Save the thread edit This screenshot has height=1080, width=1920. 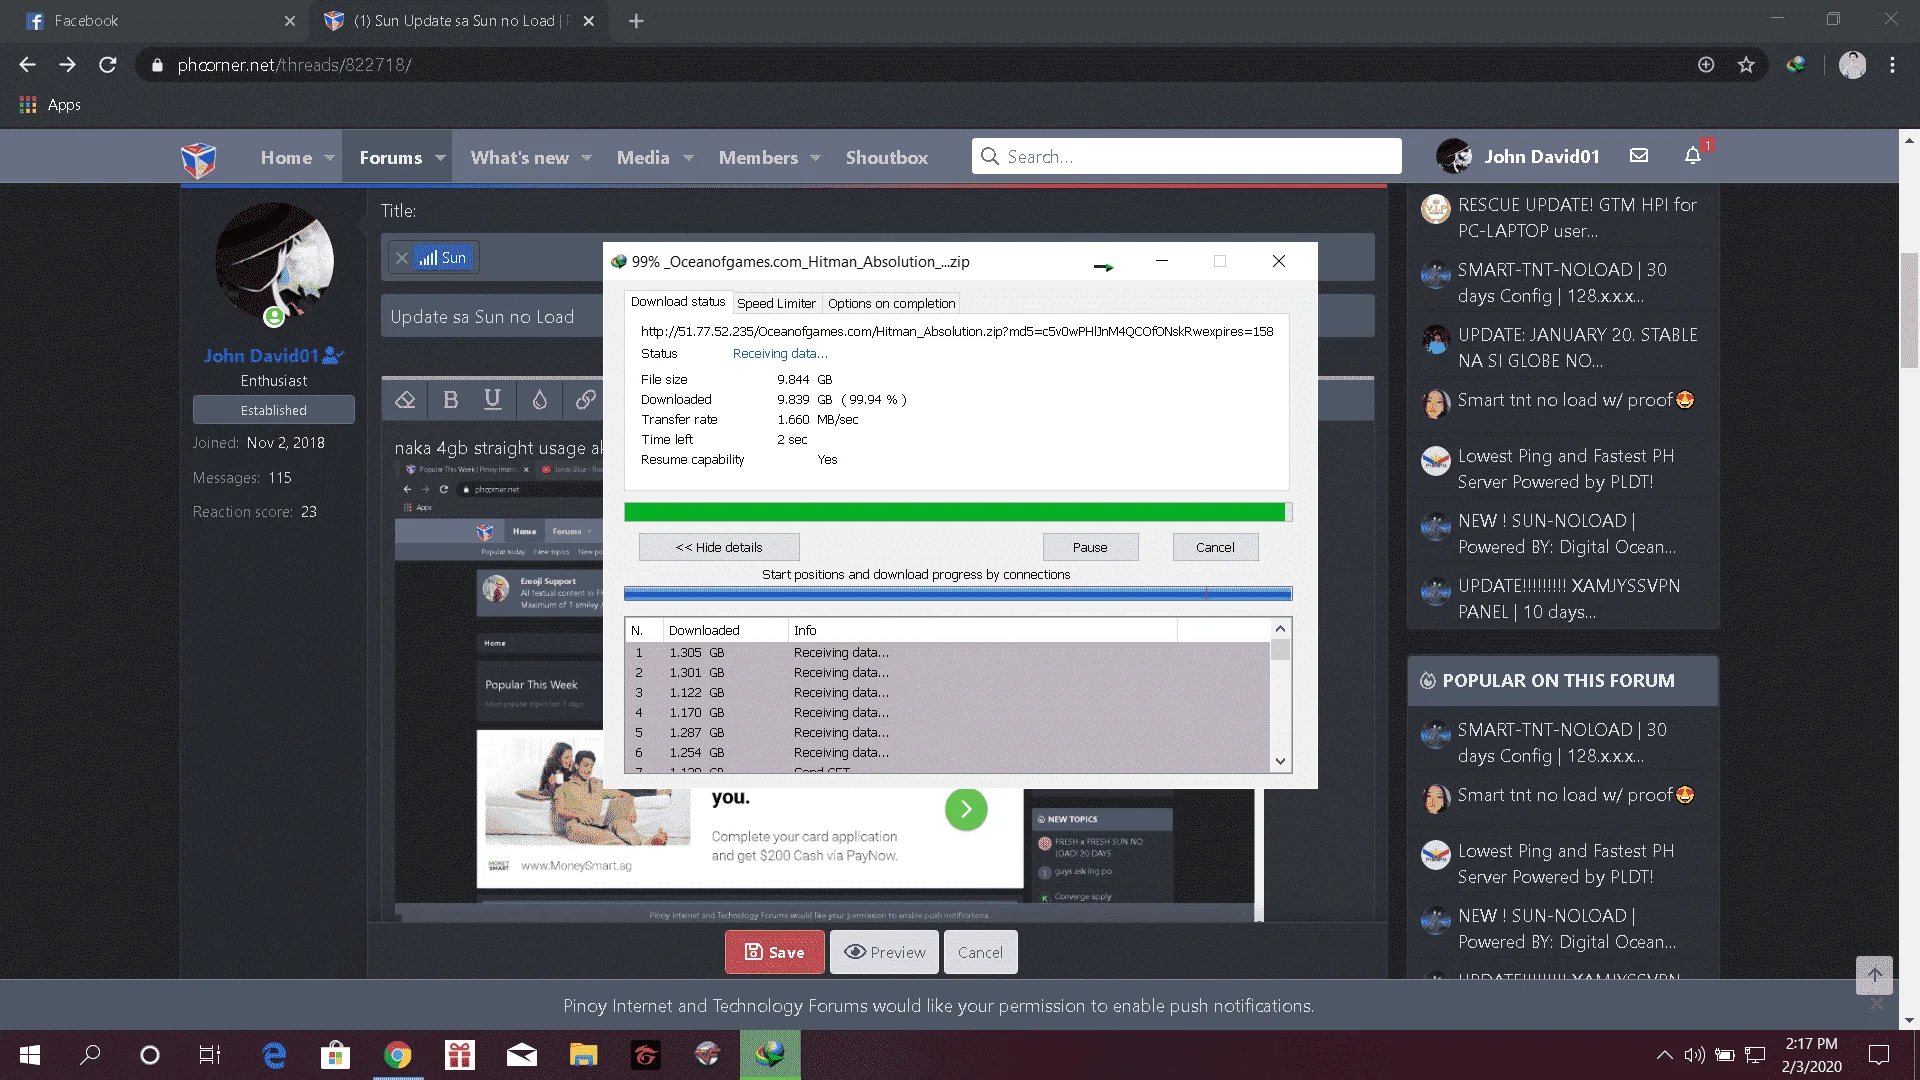click(775, 952)
